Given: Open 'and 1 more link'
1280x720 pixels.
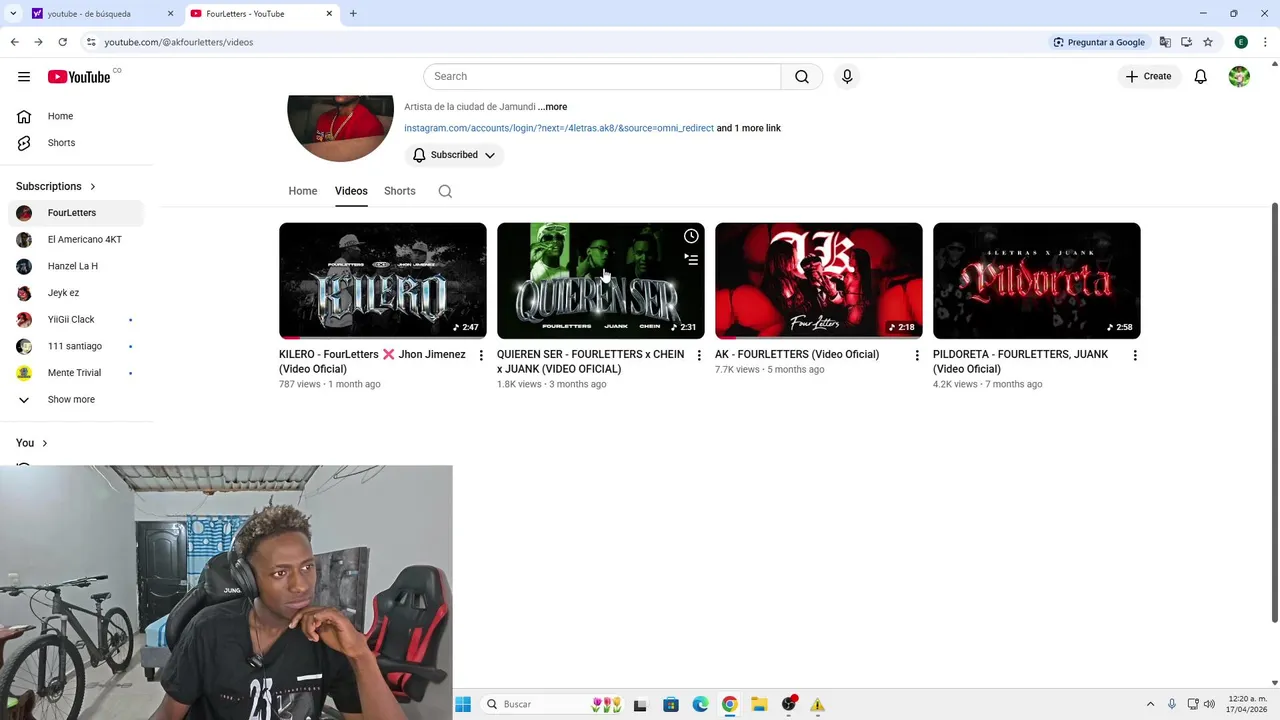Looking at the screenshot, I should 749,128.
